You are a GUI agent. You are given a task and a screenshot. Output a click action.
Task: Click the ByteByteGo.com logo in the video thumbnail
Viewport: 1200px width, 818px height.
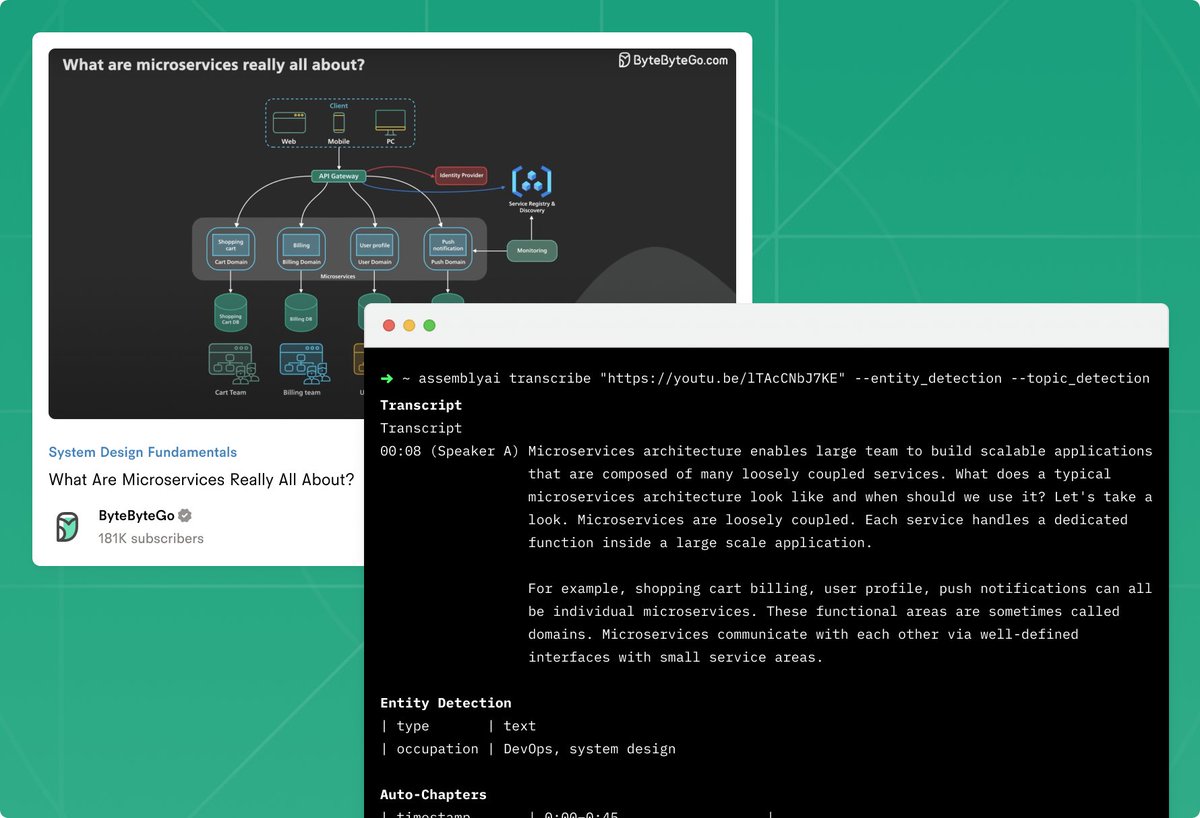tap(673, 61)
